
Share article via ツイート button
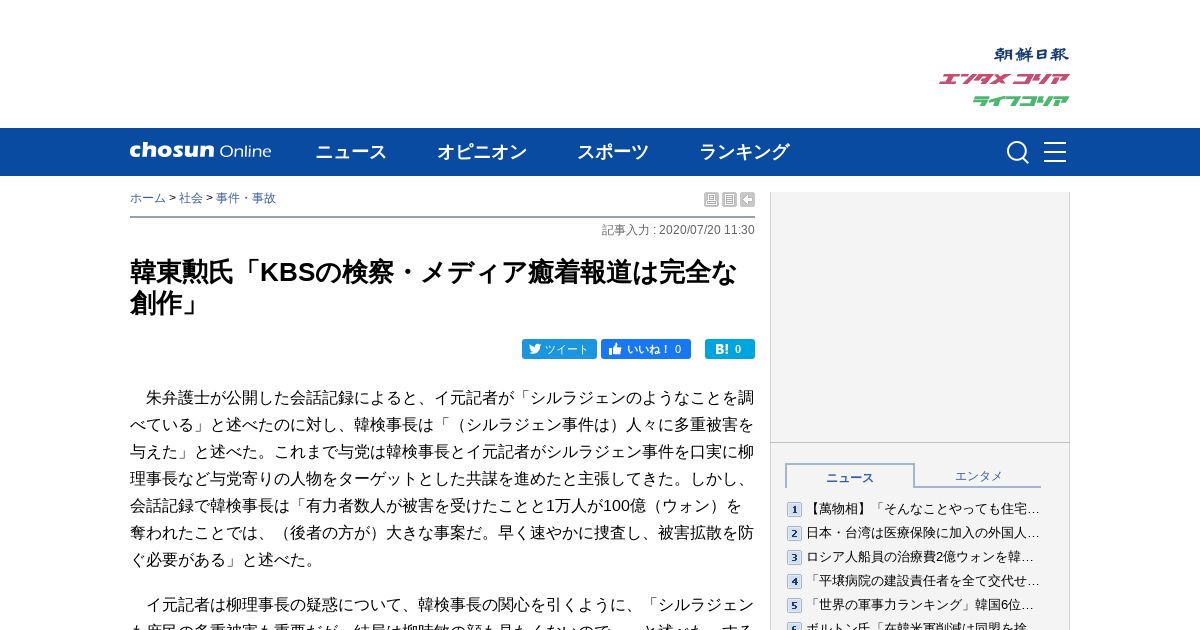[559, 349]
